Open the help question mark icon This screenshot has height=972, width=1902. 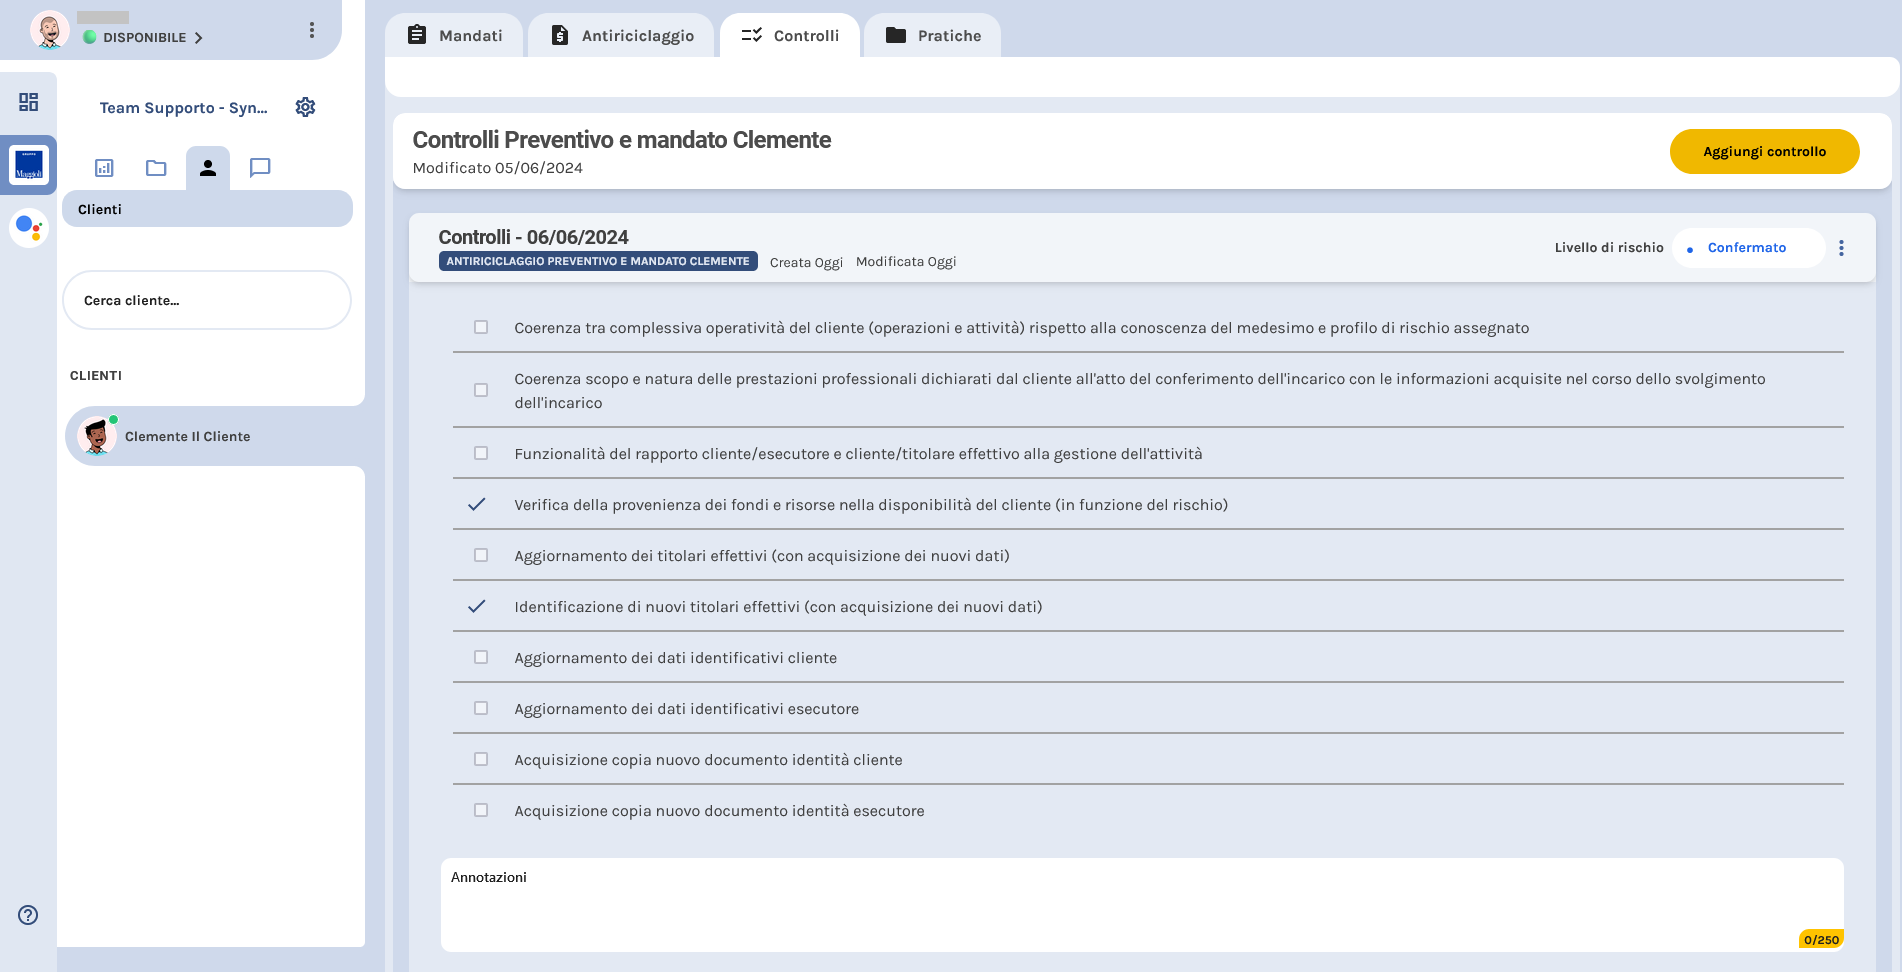[28, 915]
